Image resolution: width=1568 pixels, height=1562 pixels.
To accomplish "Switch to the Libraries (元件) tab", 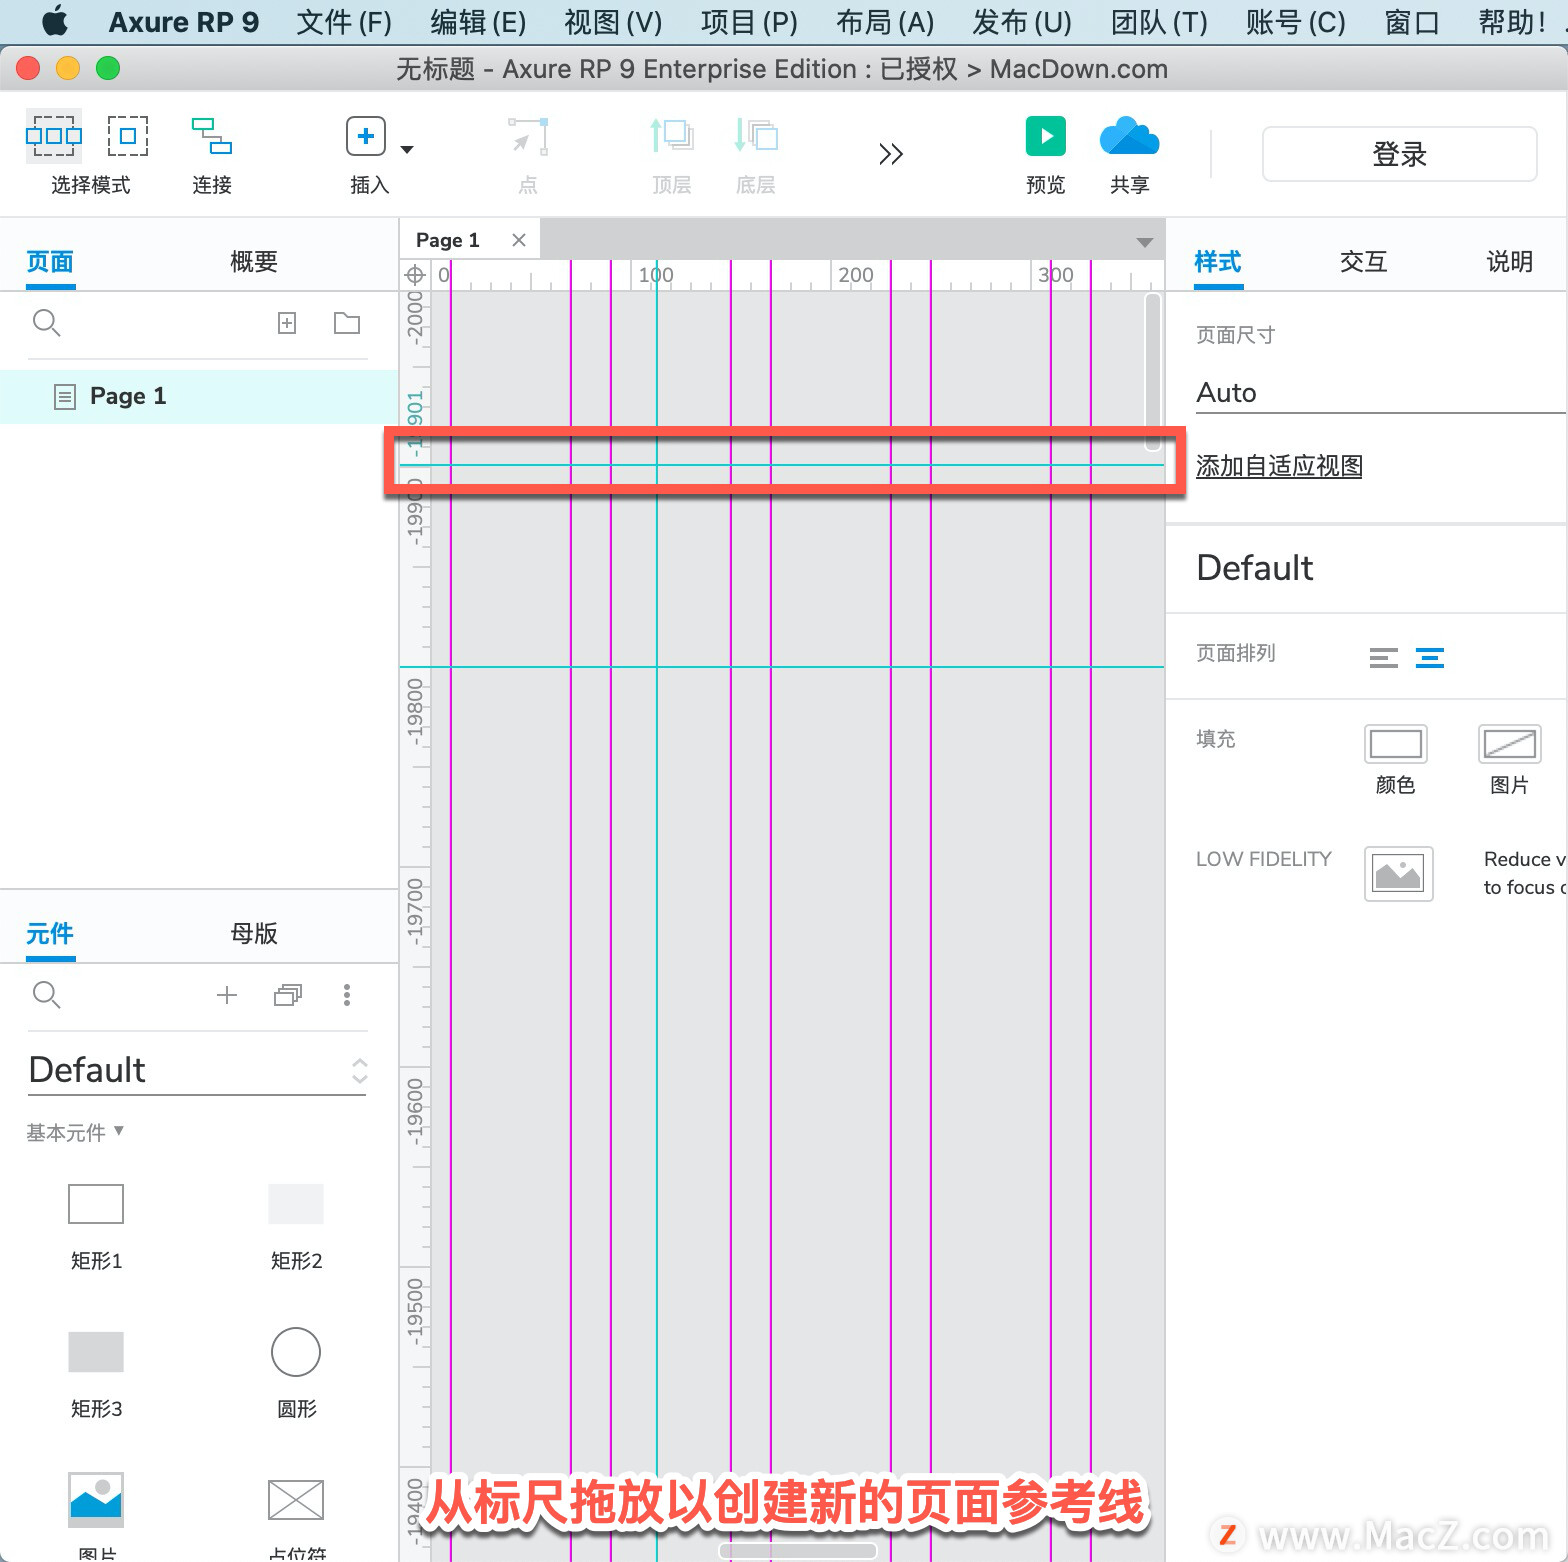I will [x=50, y=934].
